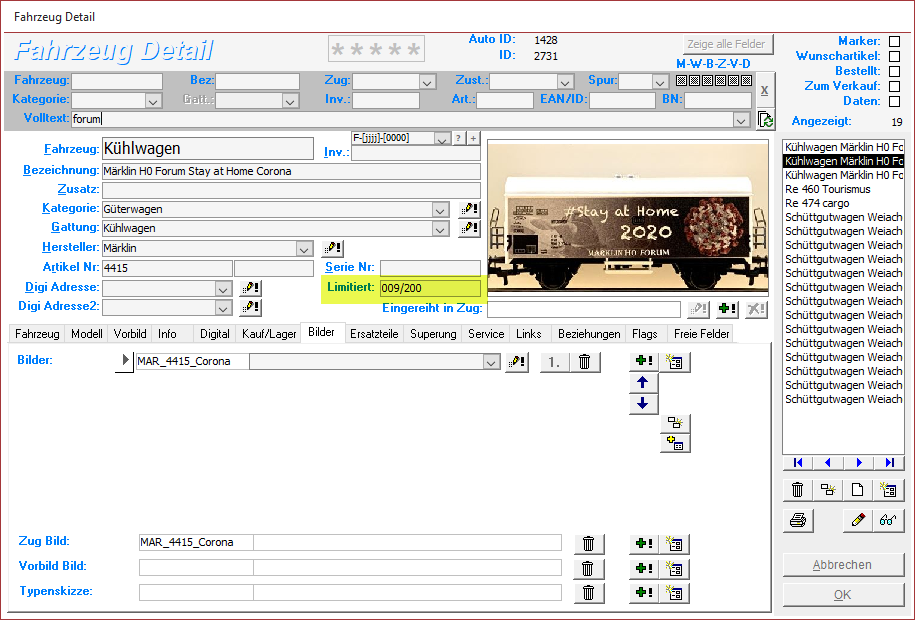The image size is (915, 620).
Task: Click the Zeige alle Felder button
Action: point(727,44)
